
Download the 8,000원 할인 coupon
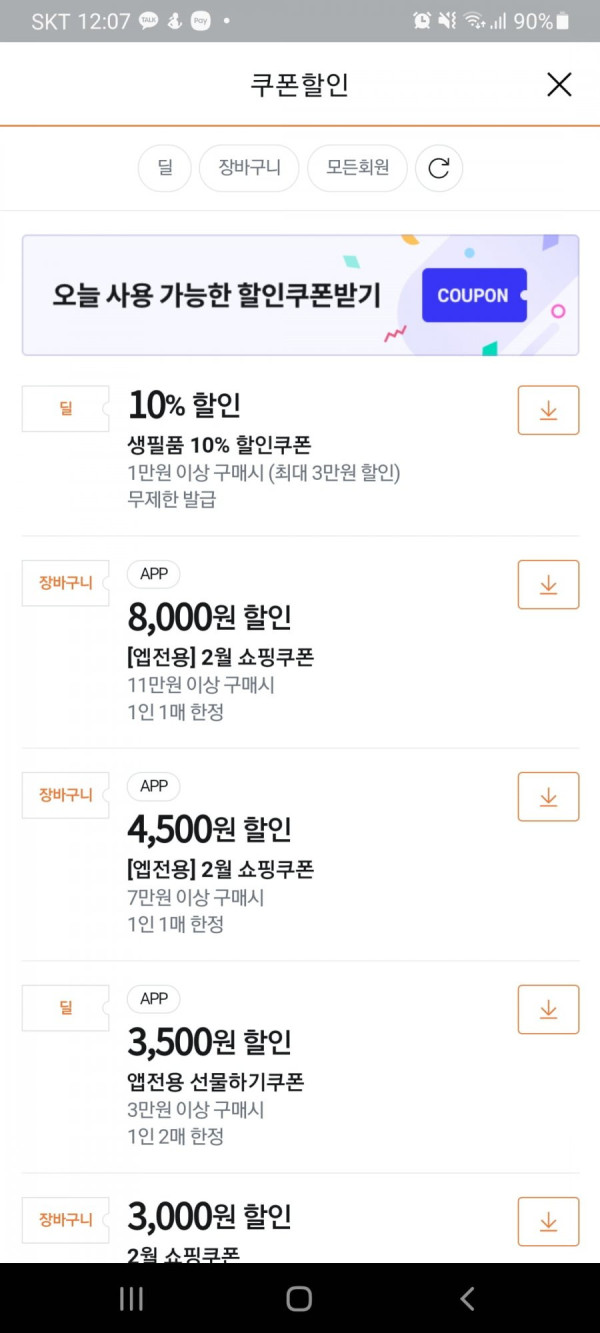pos(548,585)
